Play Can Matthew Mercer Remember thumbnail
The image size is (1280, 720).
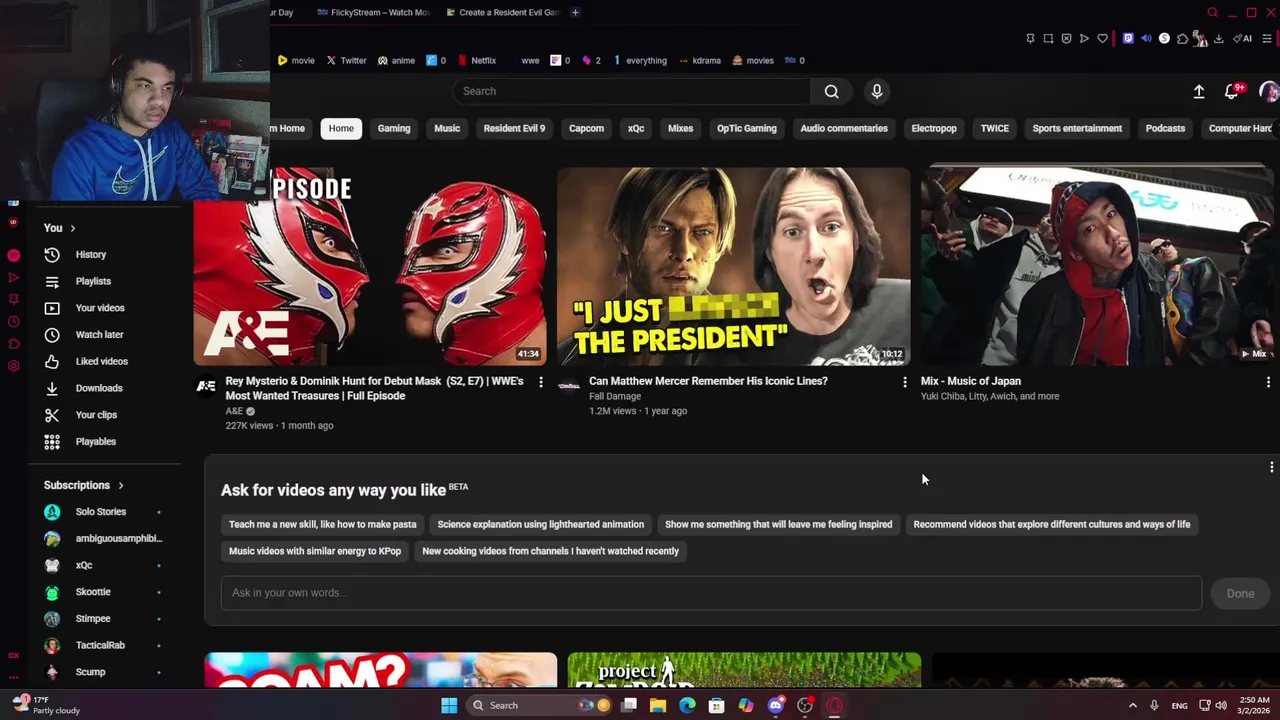pos(733,266)
